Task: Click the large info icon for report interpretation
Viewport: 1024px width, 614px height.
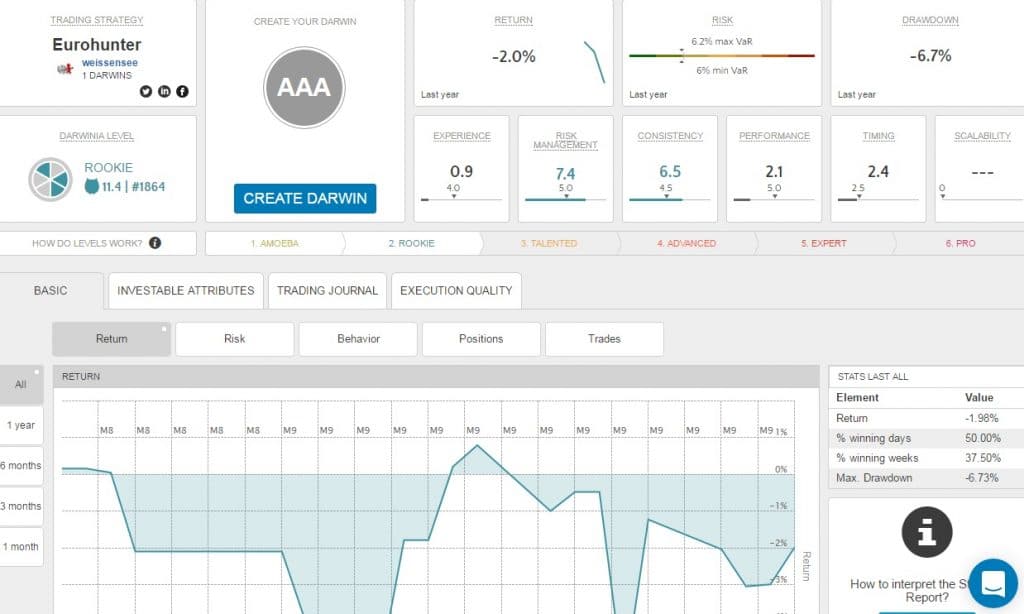Action: click(x=926, y=531)
